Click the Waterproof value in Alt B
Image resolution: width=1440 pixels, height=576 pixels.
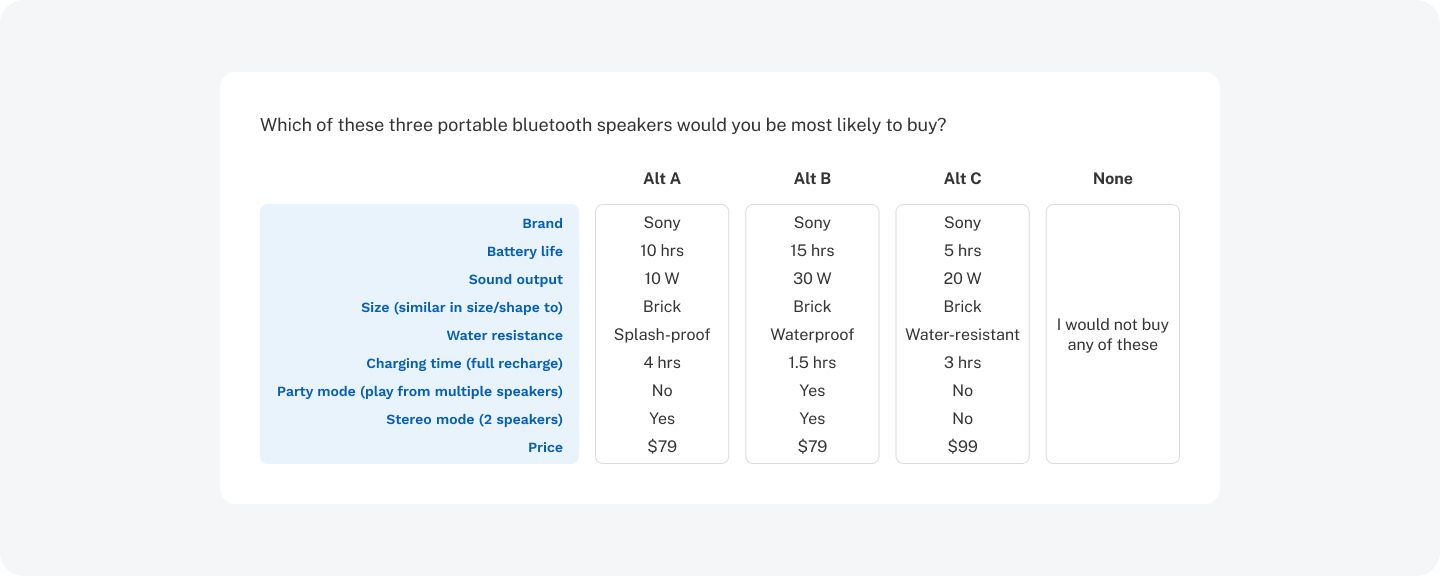pos(812,334)
